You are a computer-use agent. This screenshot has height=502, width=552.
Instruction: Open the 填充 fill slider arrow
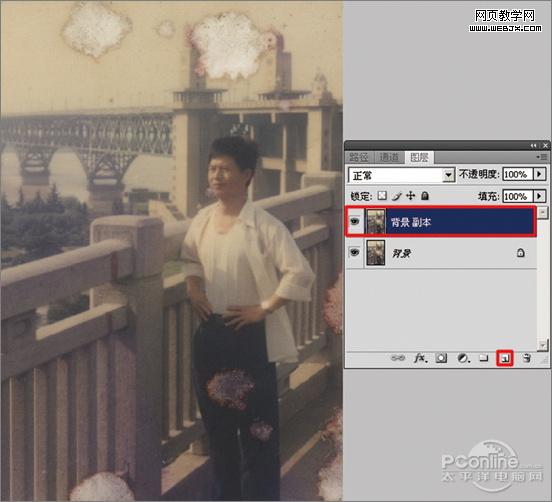tap(539, 196)
